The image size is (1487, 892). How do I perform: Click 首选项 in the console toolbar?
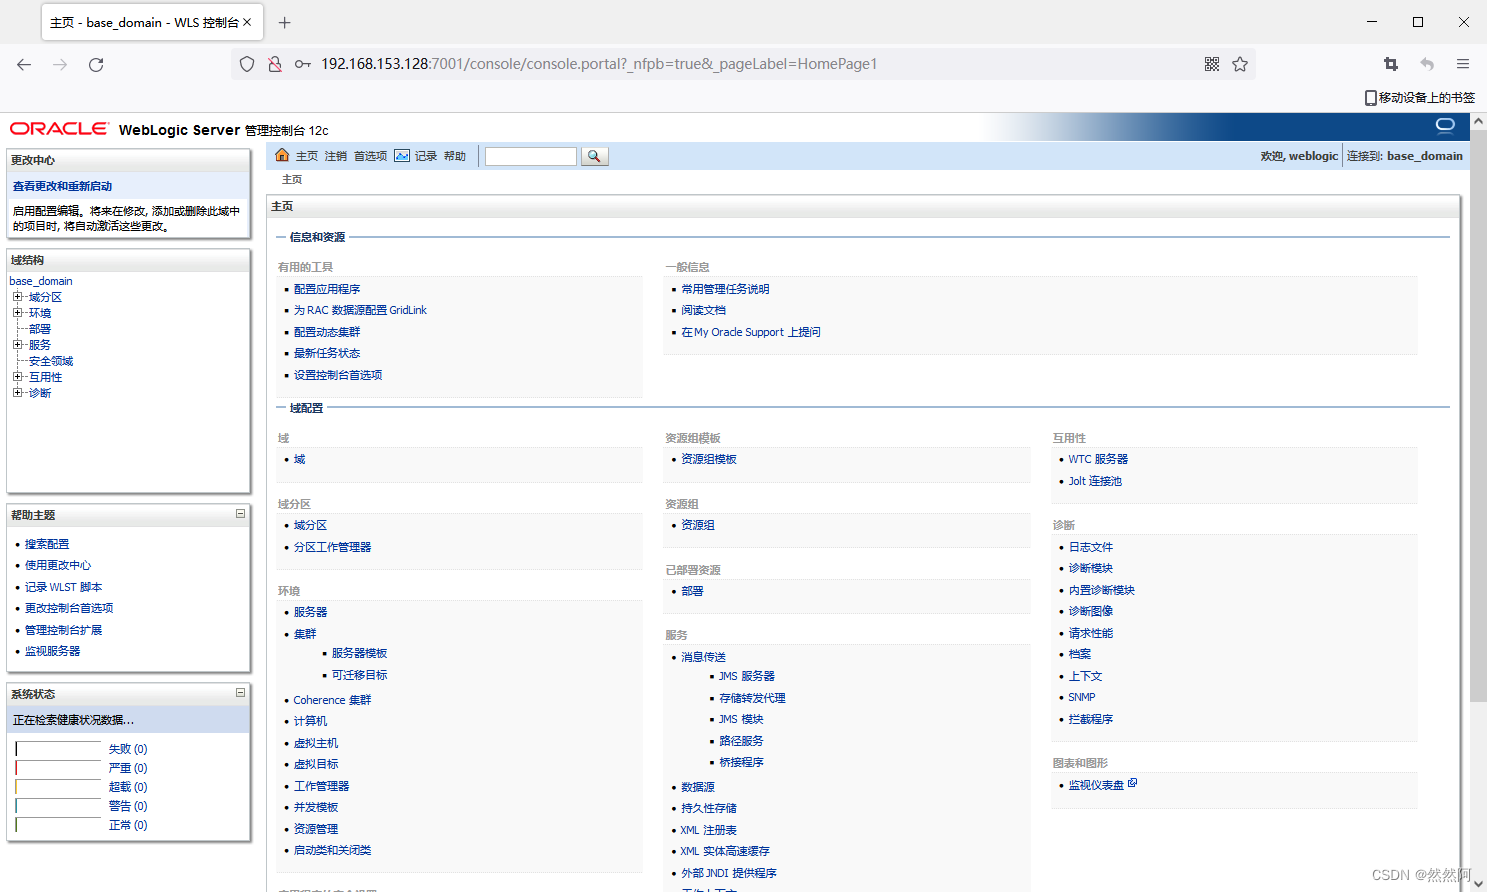[x=370, y=156]
